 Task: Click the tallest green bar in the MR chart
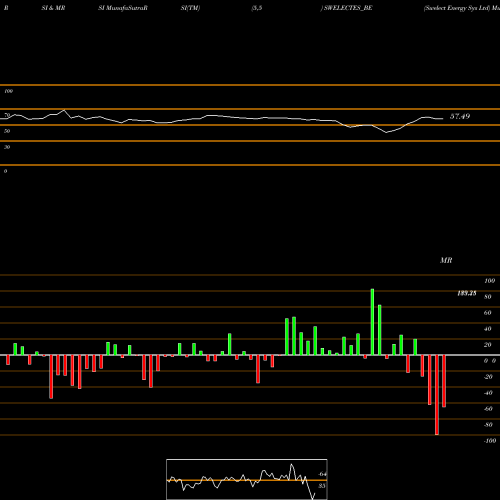372,322
